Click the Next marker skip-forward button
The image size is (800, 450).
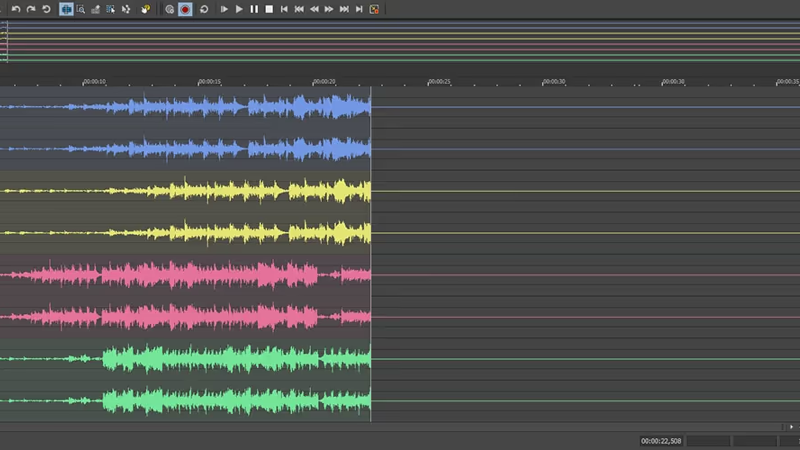point(344,9)
